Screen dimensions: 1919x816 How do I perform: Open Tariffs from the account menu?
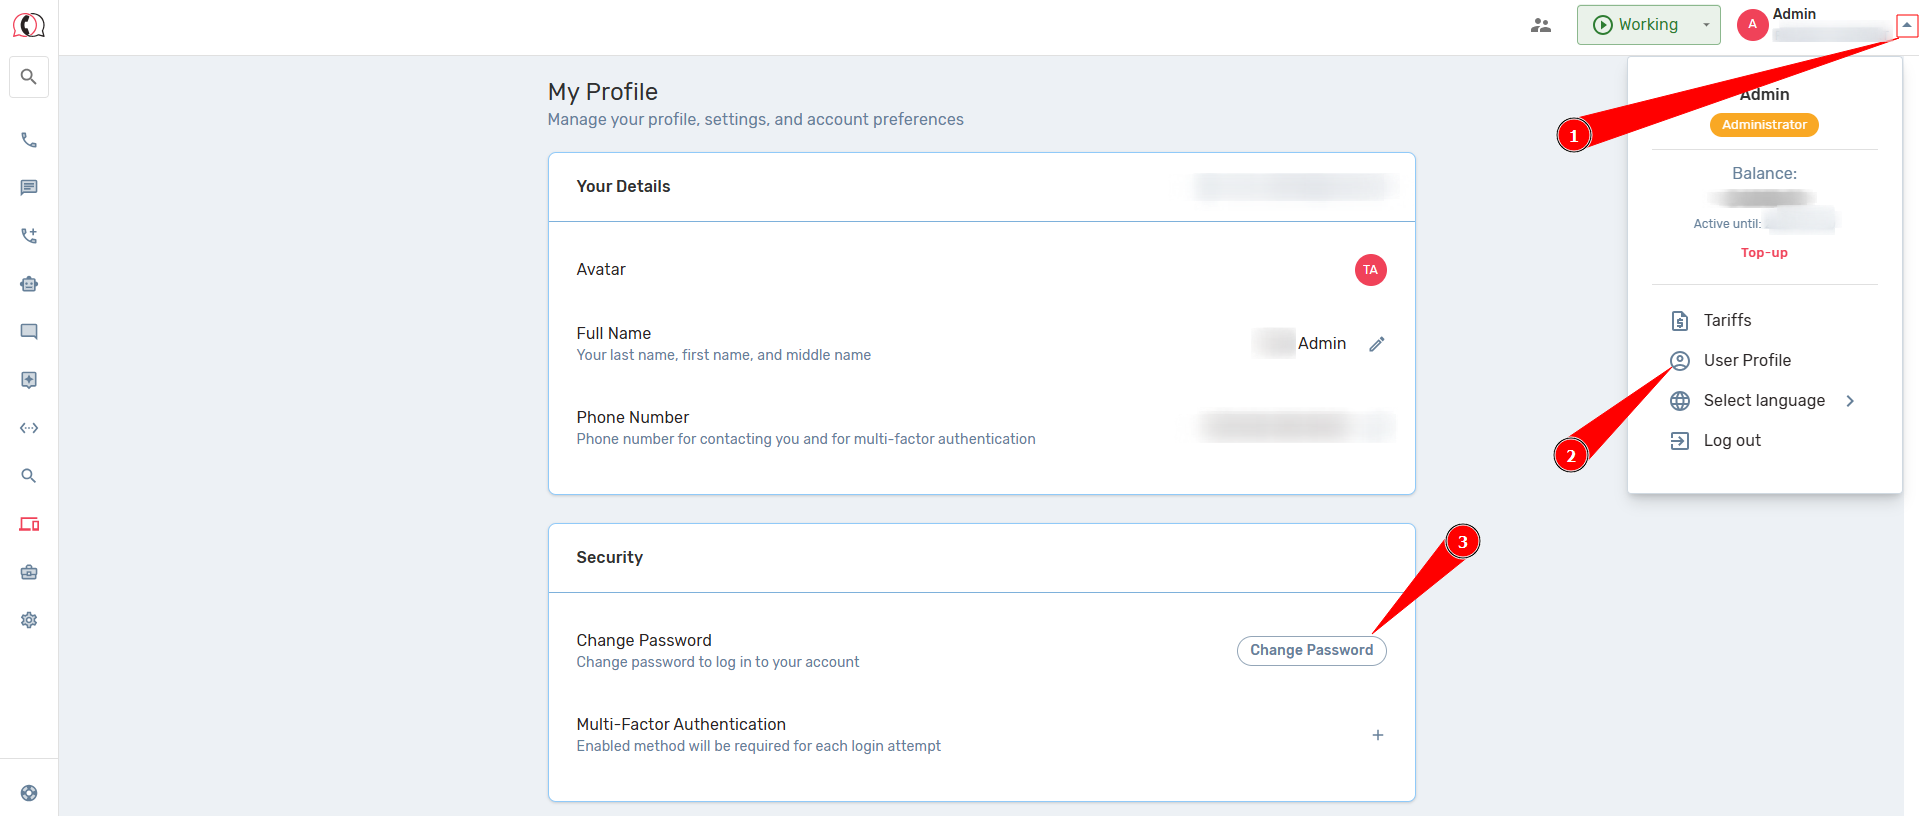[x=1727, y=321]
